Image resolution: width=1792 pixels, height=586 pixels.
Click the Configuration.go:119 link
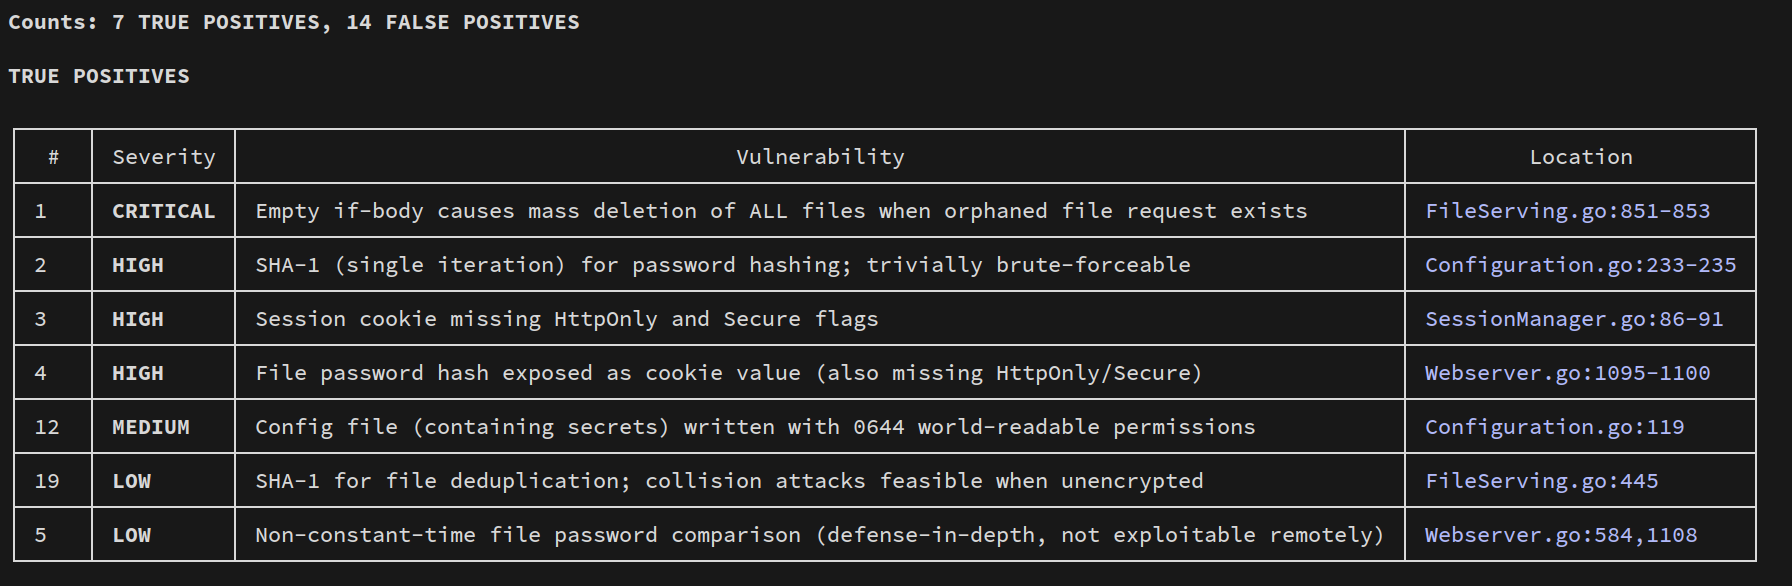[1554, 427]
